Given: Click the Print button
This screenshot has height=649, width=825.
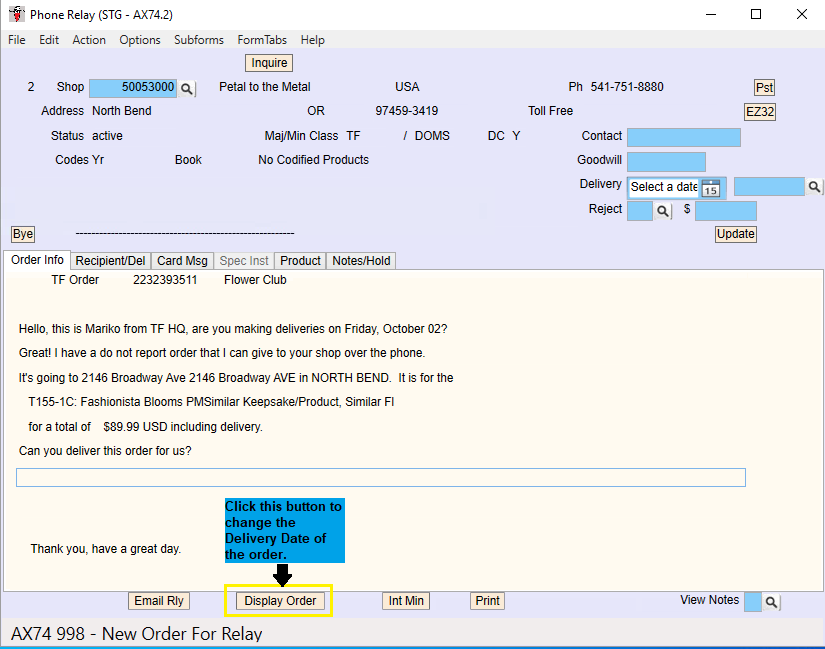Looking at the screenshot, I should tap(487, 601).
